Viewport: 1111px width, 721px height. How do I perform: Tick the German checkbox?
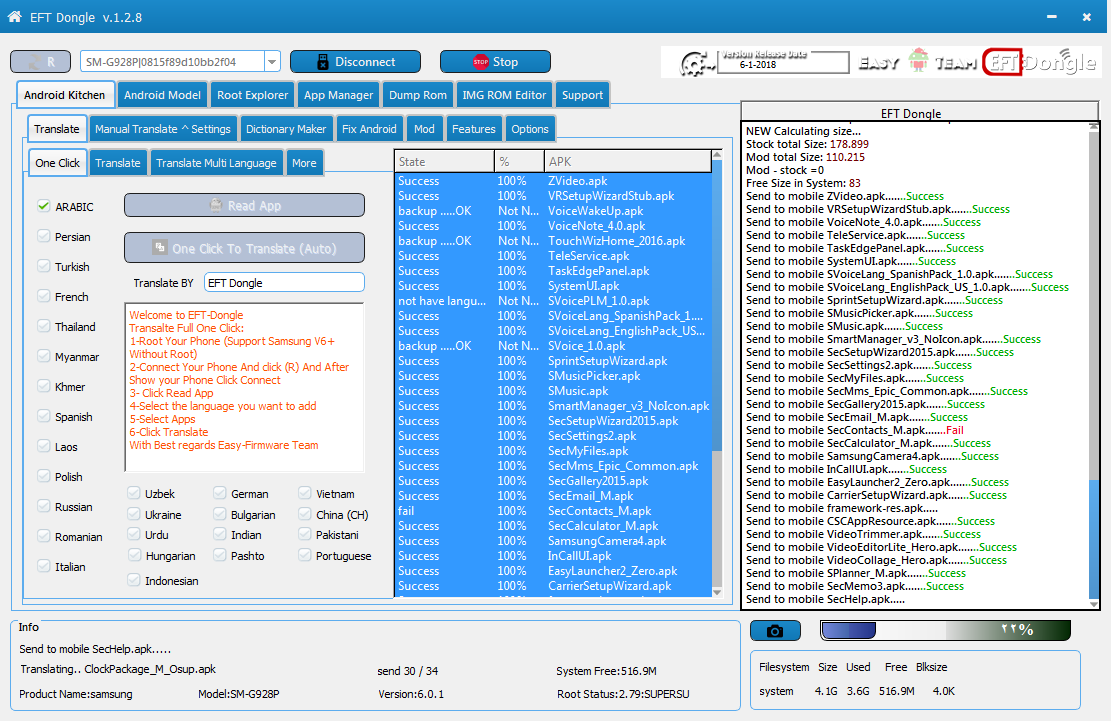219,493
